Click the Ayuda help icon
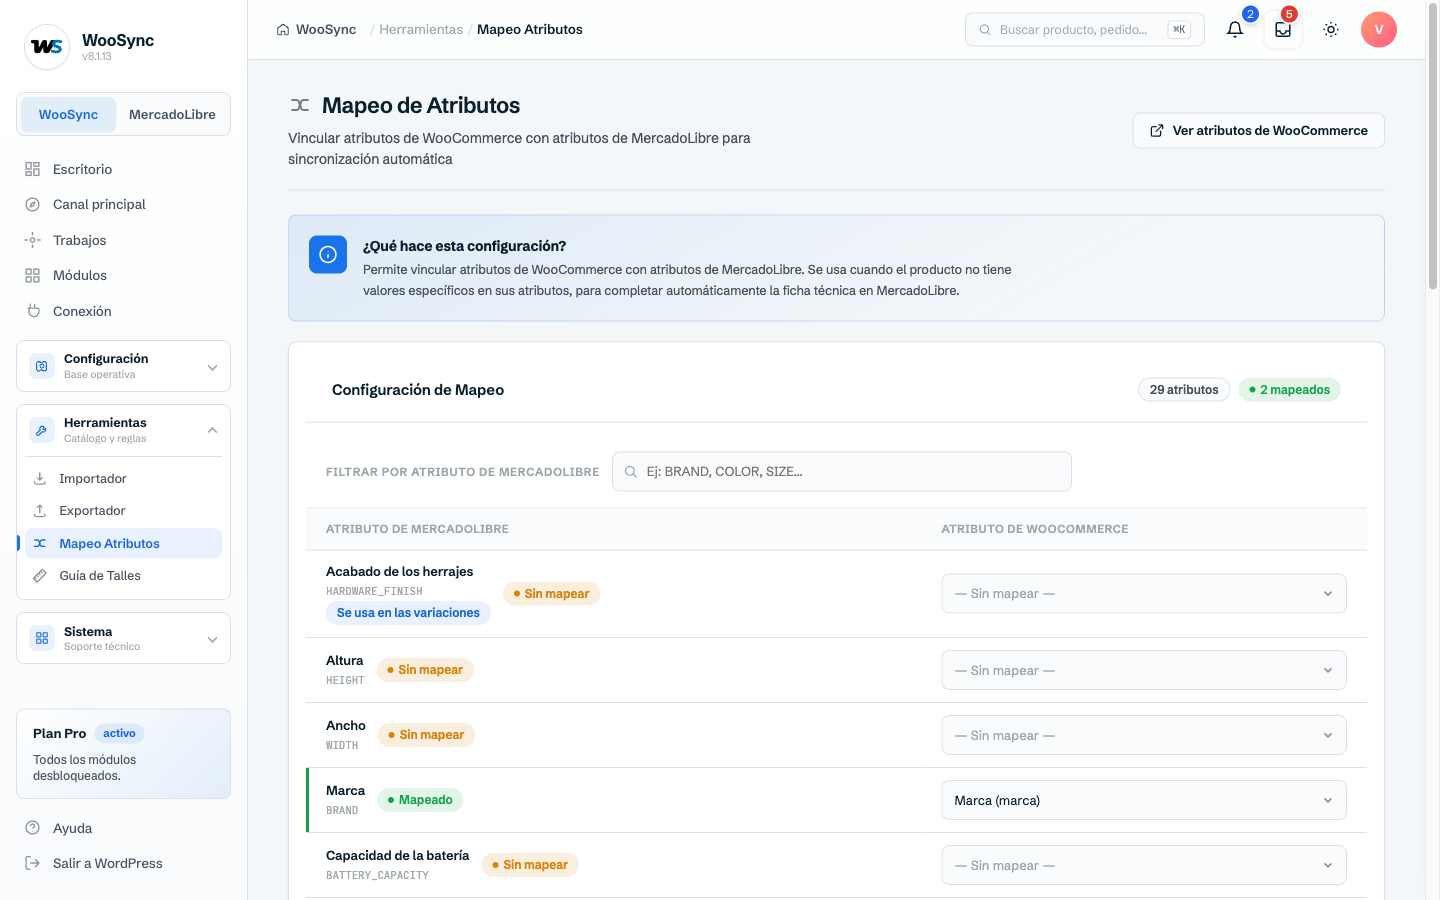This screenshot has width=1440, height=900. pos(33,828)
